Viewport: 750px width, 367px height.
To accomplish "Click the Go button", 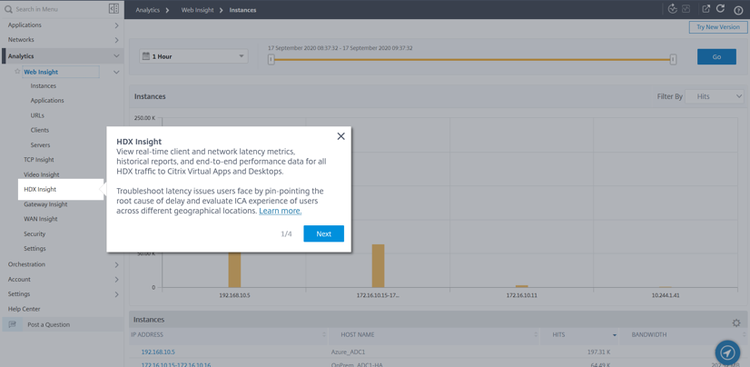I will tap(717, 56).
